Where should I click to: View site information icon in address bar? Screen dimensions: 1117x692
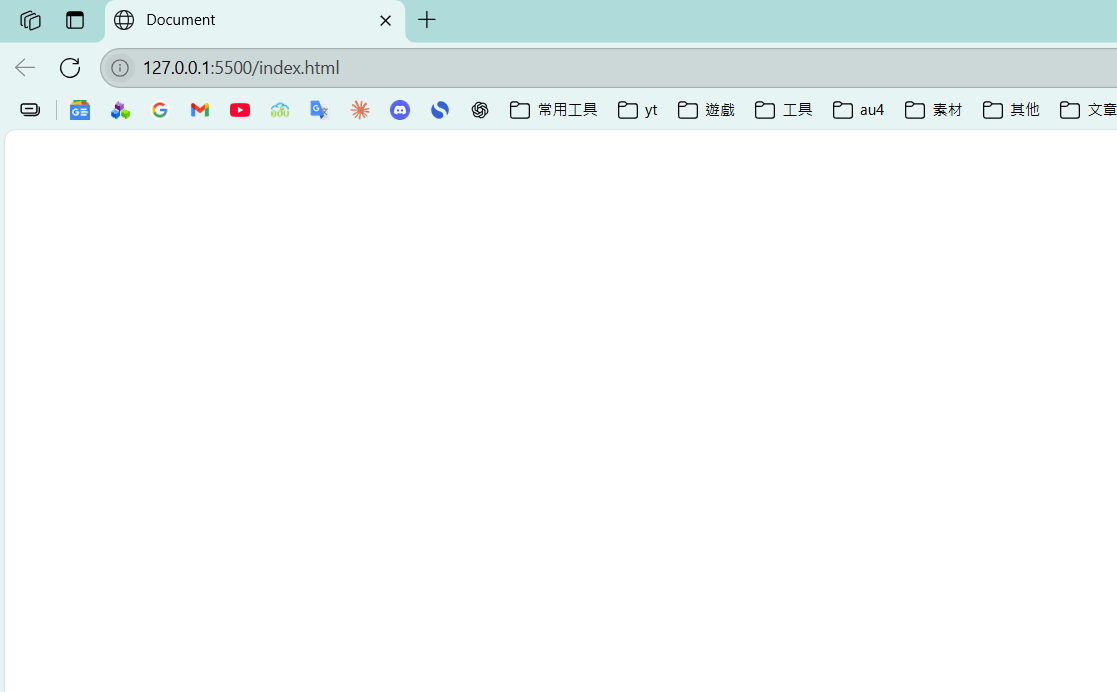(x=120, y=68)
